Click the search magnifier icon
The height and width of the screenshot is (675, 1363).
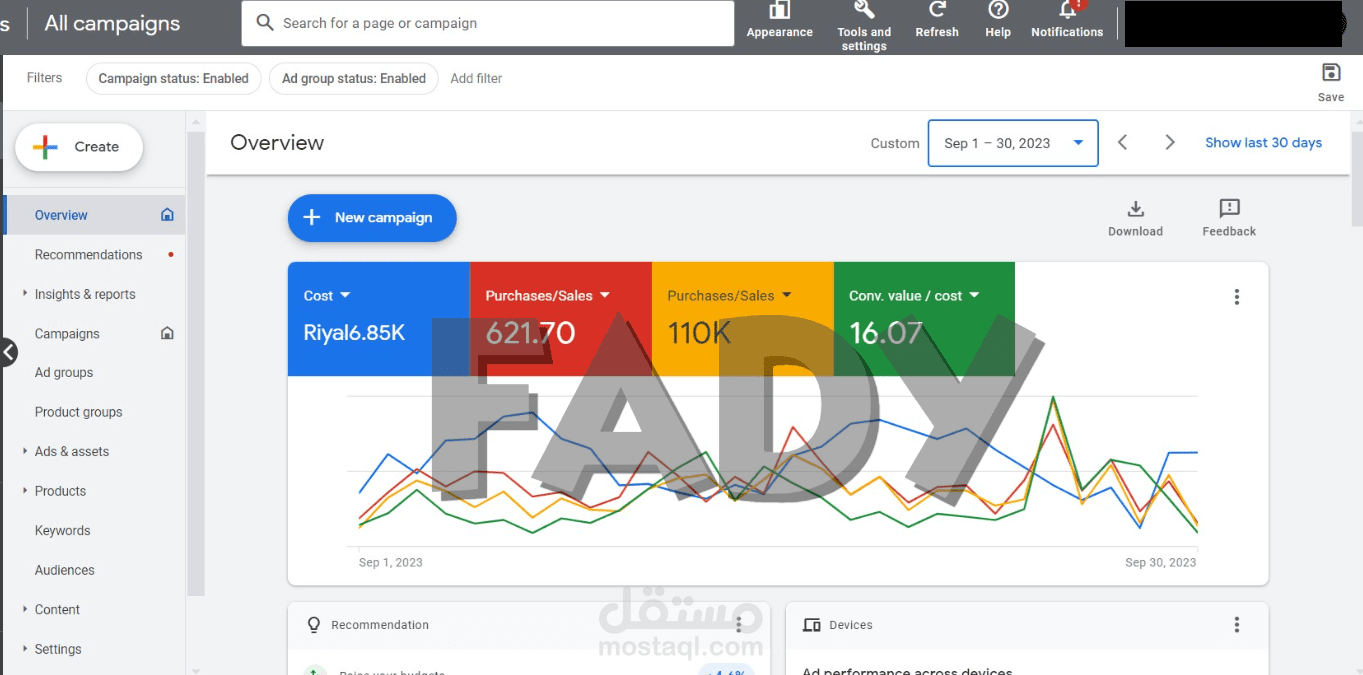tap(265, 22)
